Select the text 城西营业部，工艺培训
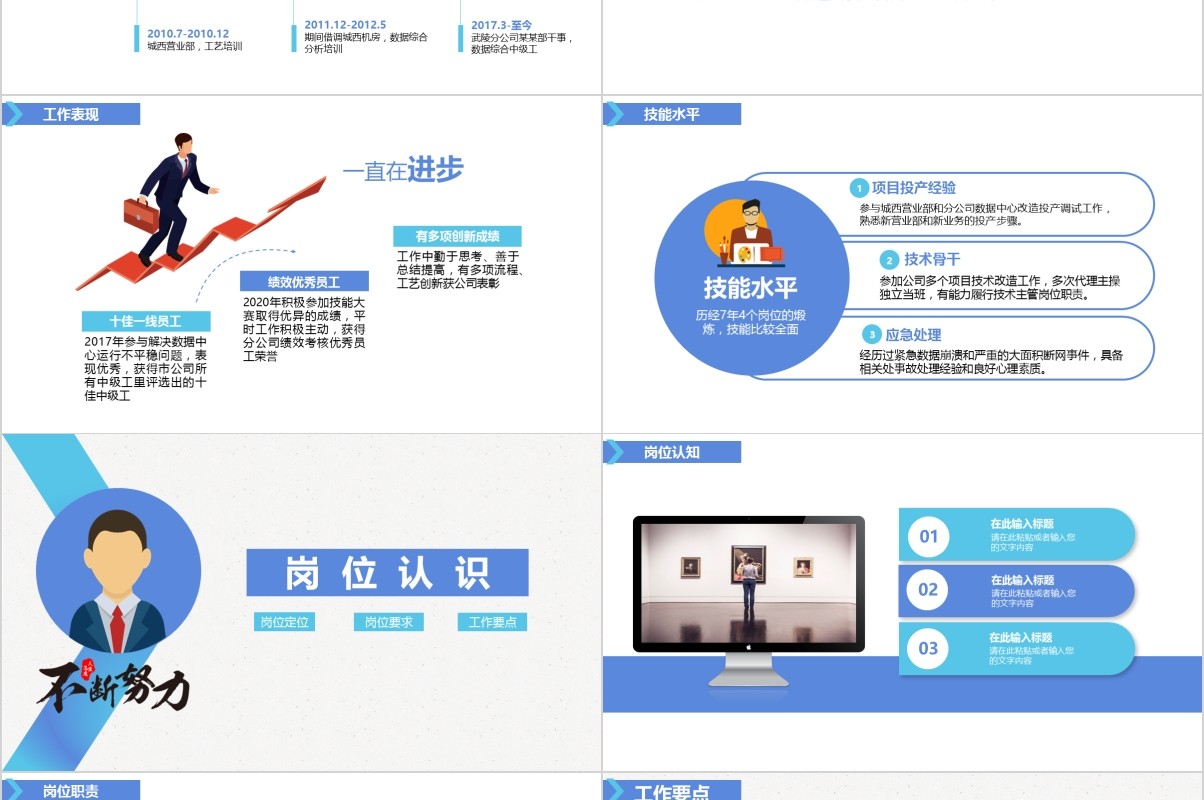The width and height of the screenshot is (1204, 800). coord(195,46)
